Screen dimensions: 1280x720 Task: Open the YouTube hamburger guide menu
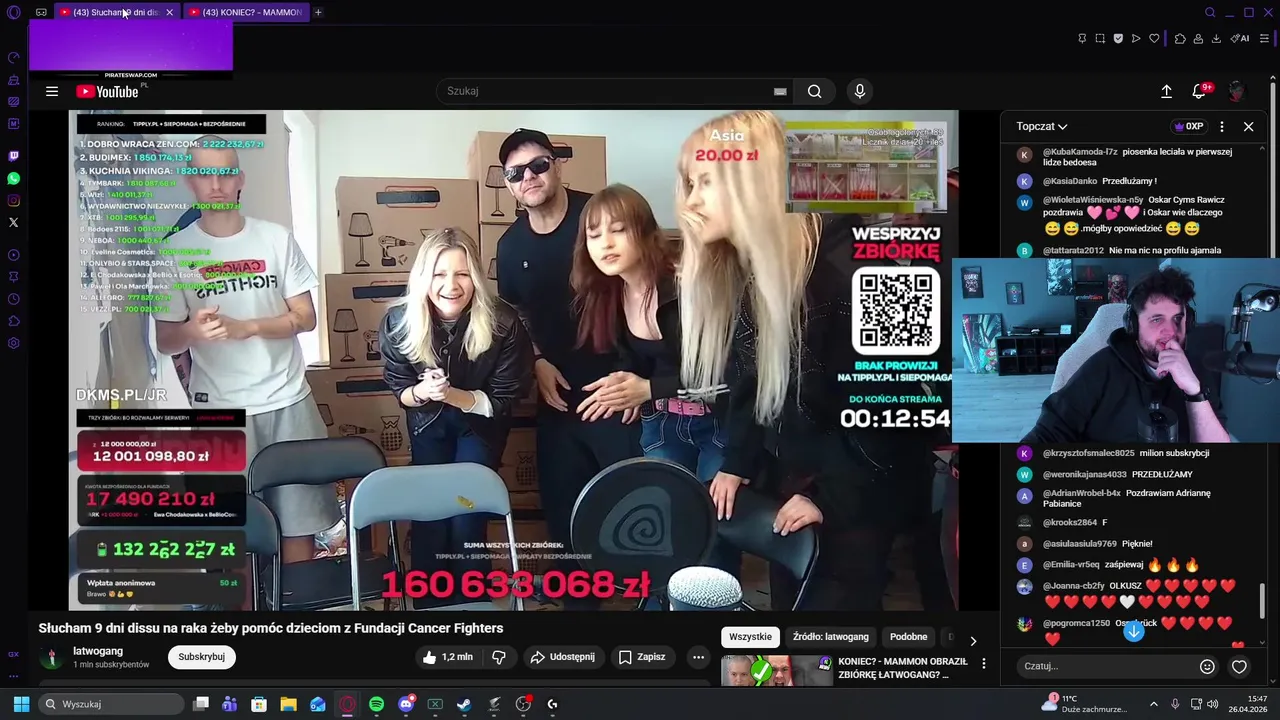click(x=52, y=91)
